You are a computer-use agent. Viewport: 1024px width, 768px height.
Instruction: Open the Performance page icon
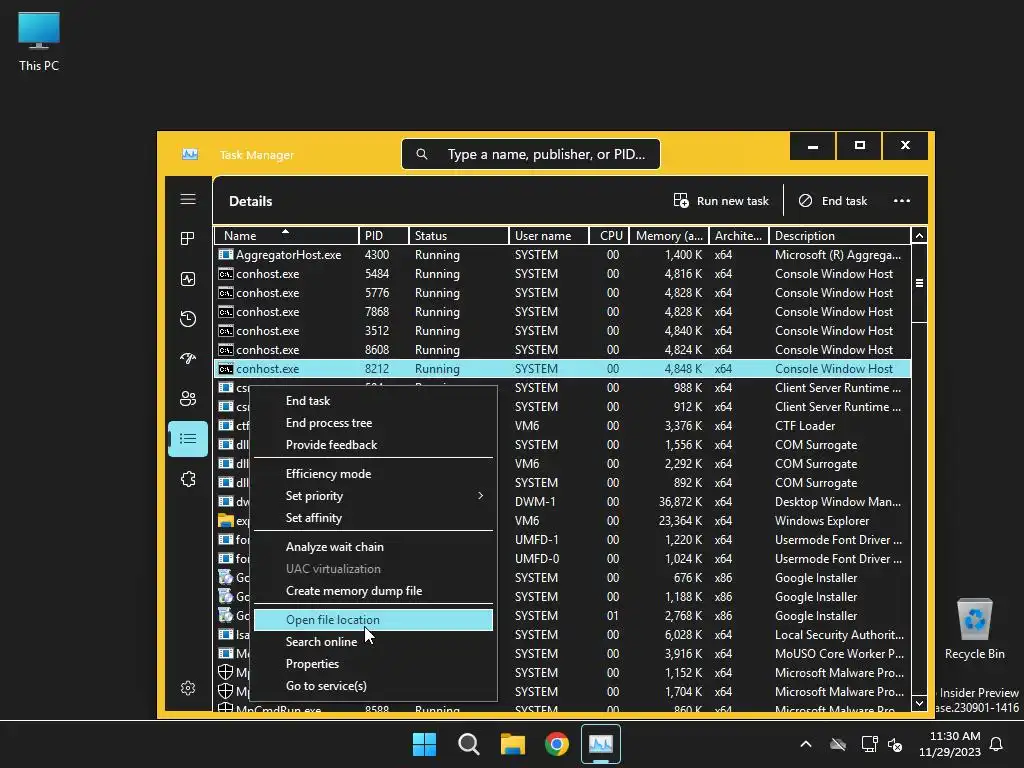point(188,279)
